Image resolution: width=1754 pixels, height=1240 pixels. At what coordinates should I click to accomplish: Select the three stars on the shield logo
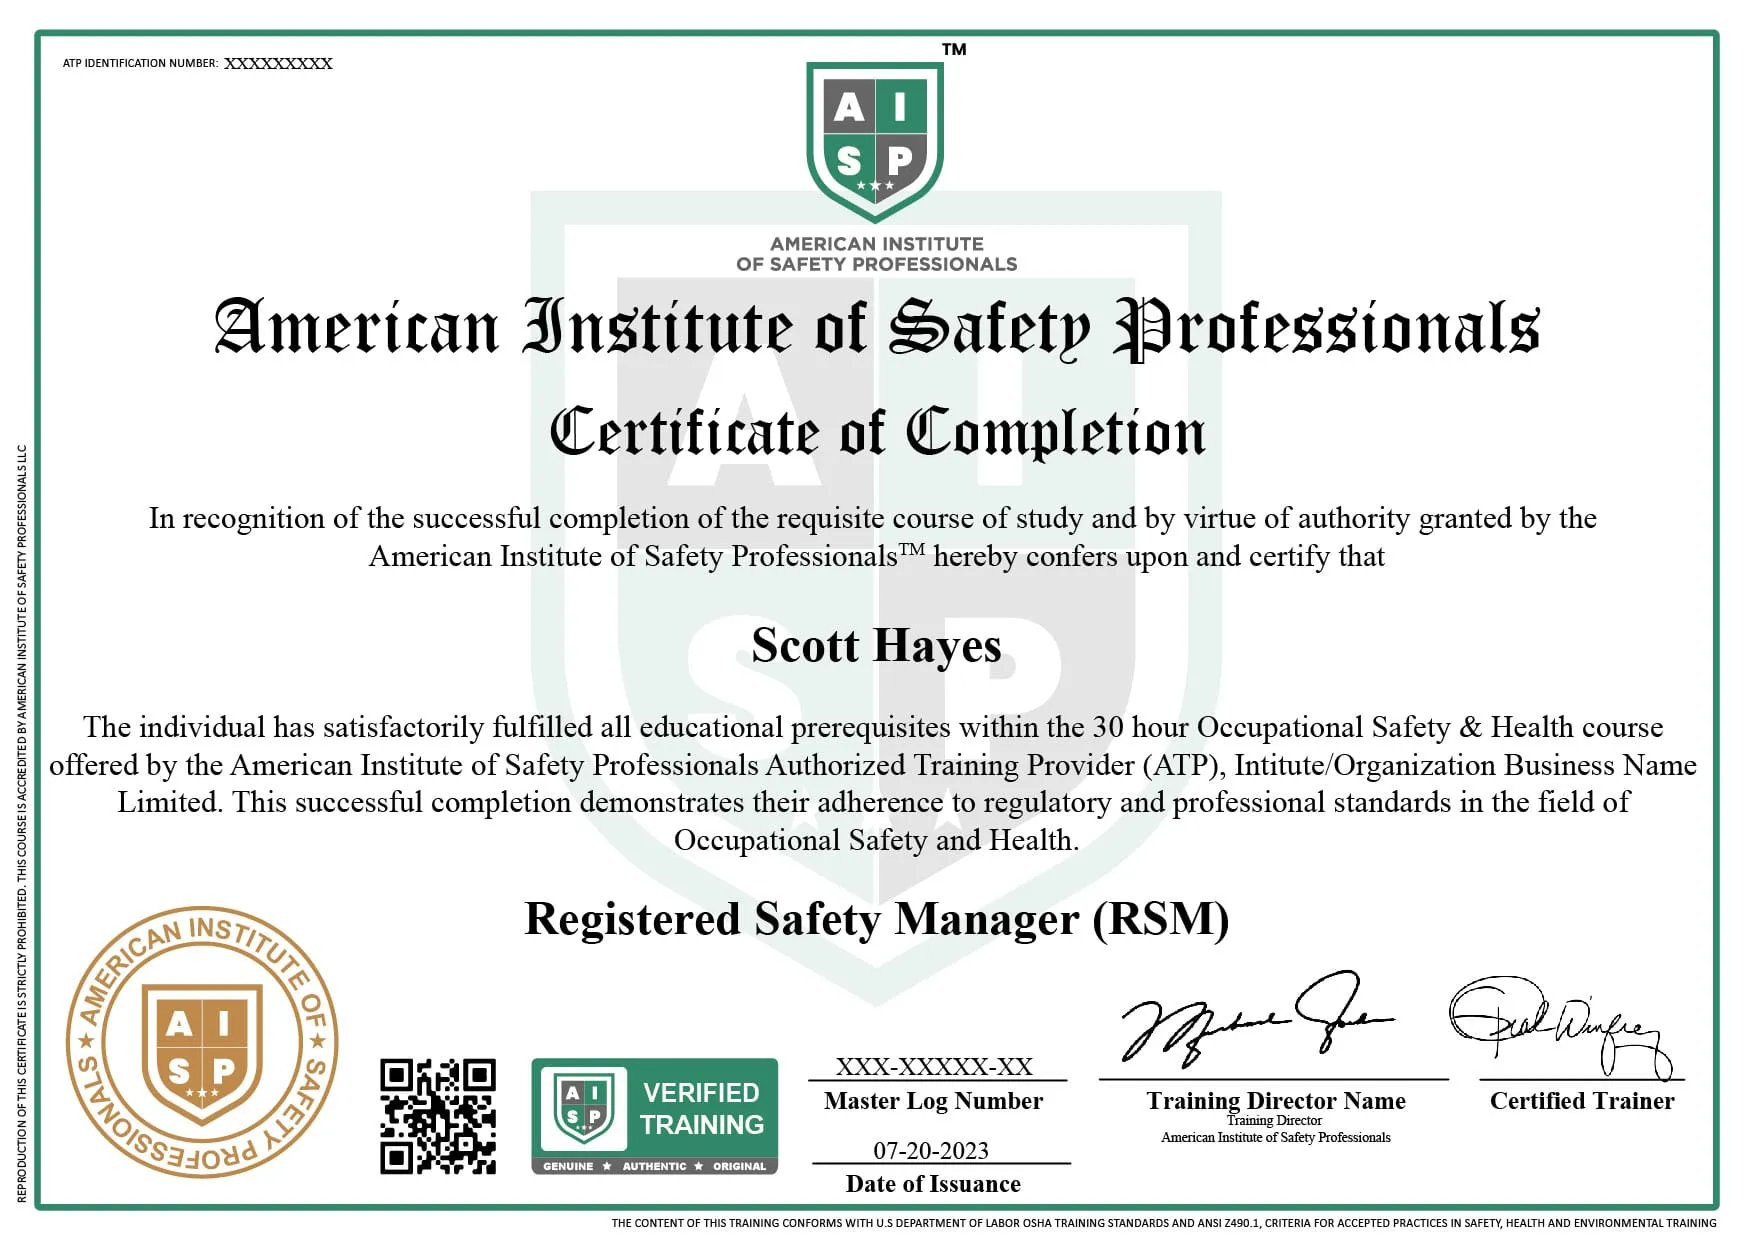coord(877,186)
